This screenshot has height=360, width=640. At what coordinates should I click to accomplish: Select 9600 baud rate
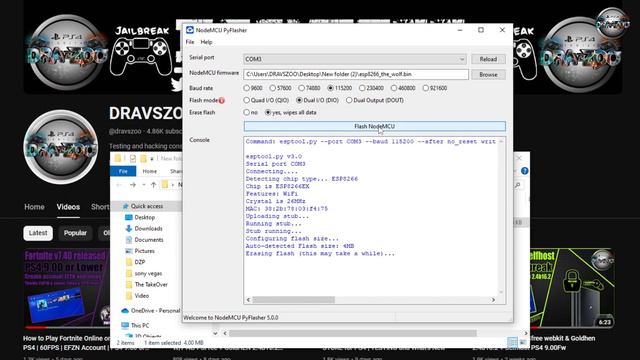pos(253,88)
